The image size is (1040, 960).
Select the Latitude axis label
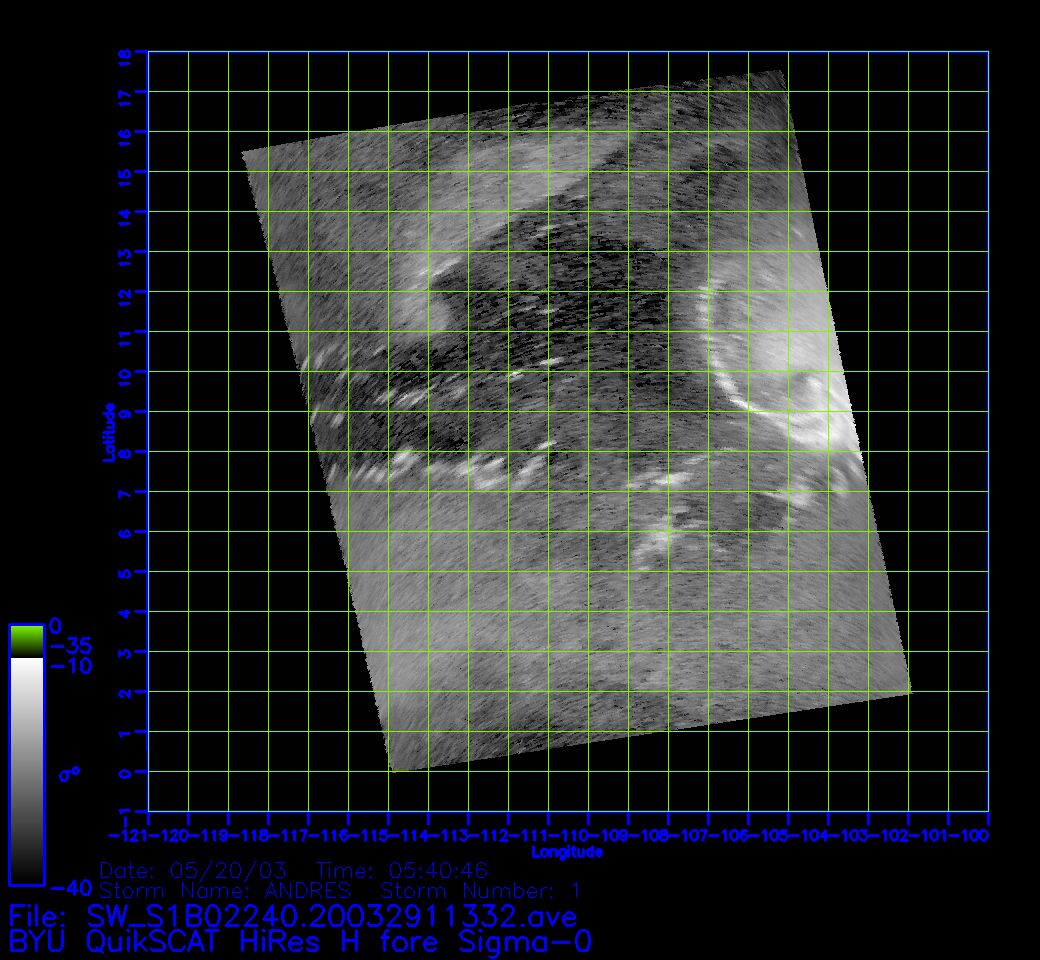coord(109,432)
